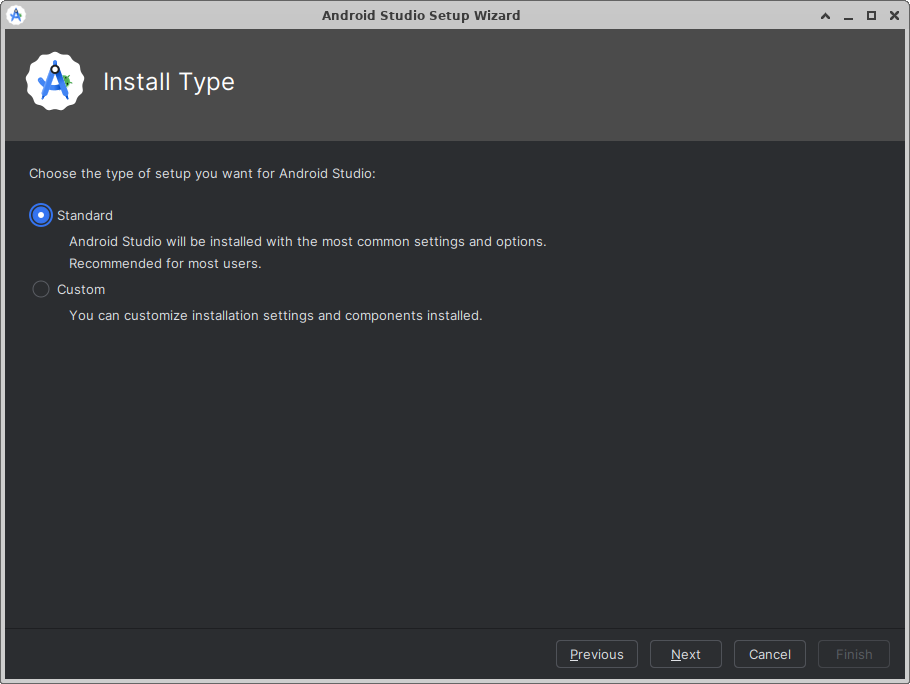The width and height of the screenshot is (910, 684).
Task: Click the Android Studio logo beside Install Type
Action: pyautogui.click(x=55, y=82)
